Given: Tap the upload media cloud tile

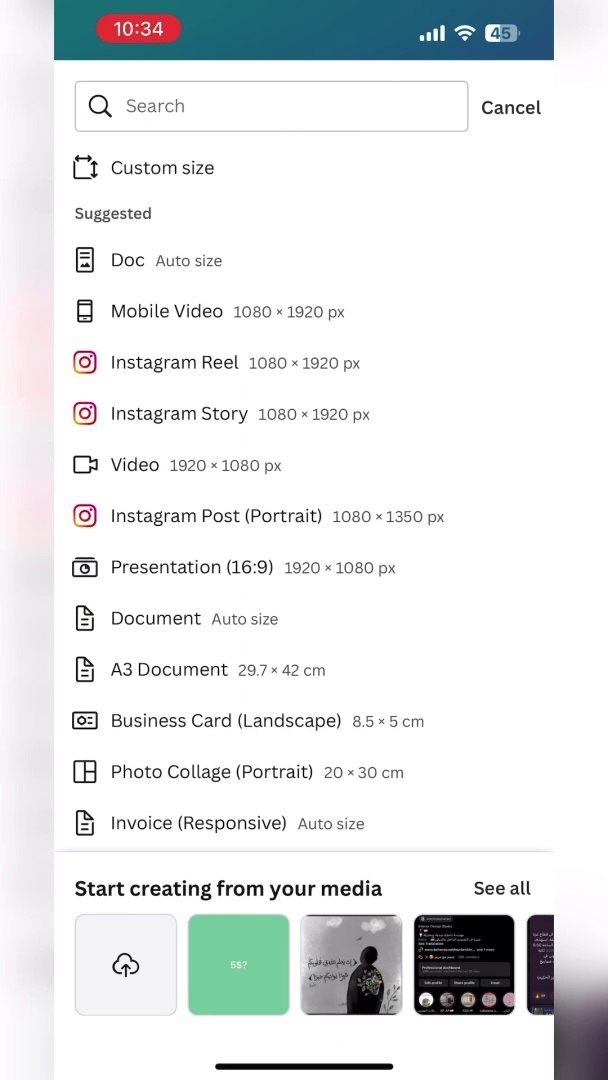Looking at the screenshot, I should point(126,965).
